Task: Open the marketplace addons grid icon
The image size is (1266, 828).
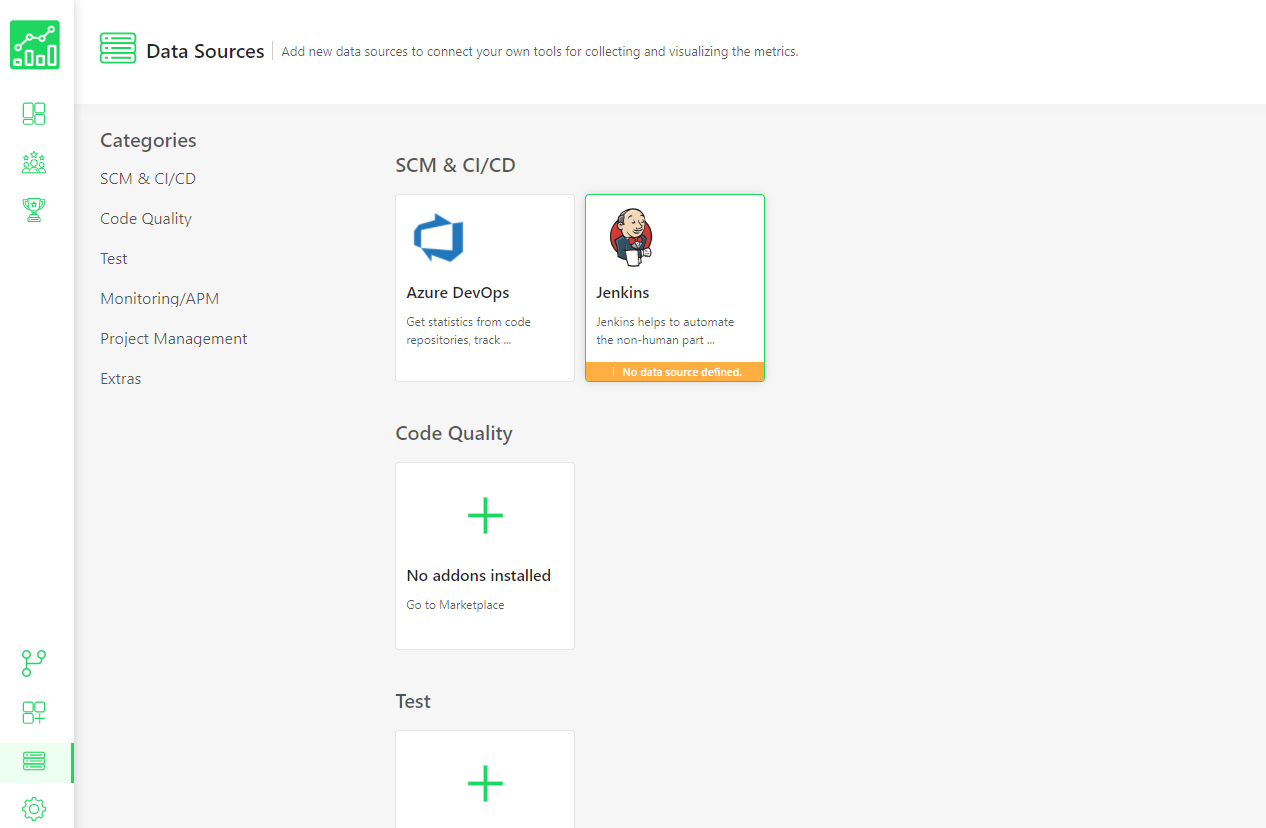Action: point(34,712)
